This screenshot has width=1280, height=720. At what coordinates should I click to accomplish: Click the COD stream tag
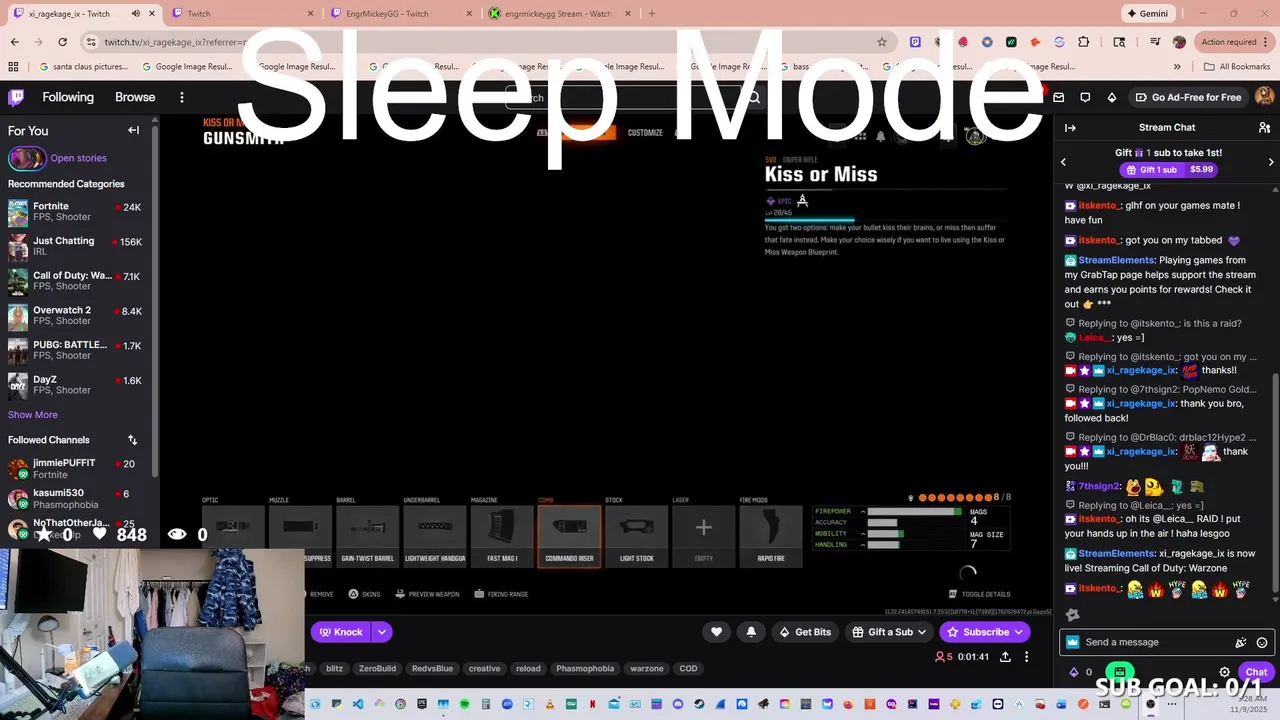click(x=688, y=669)
